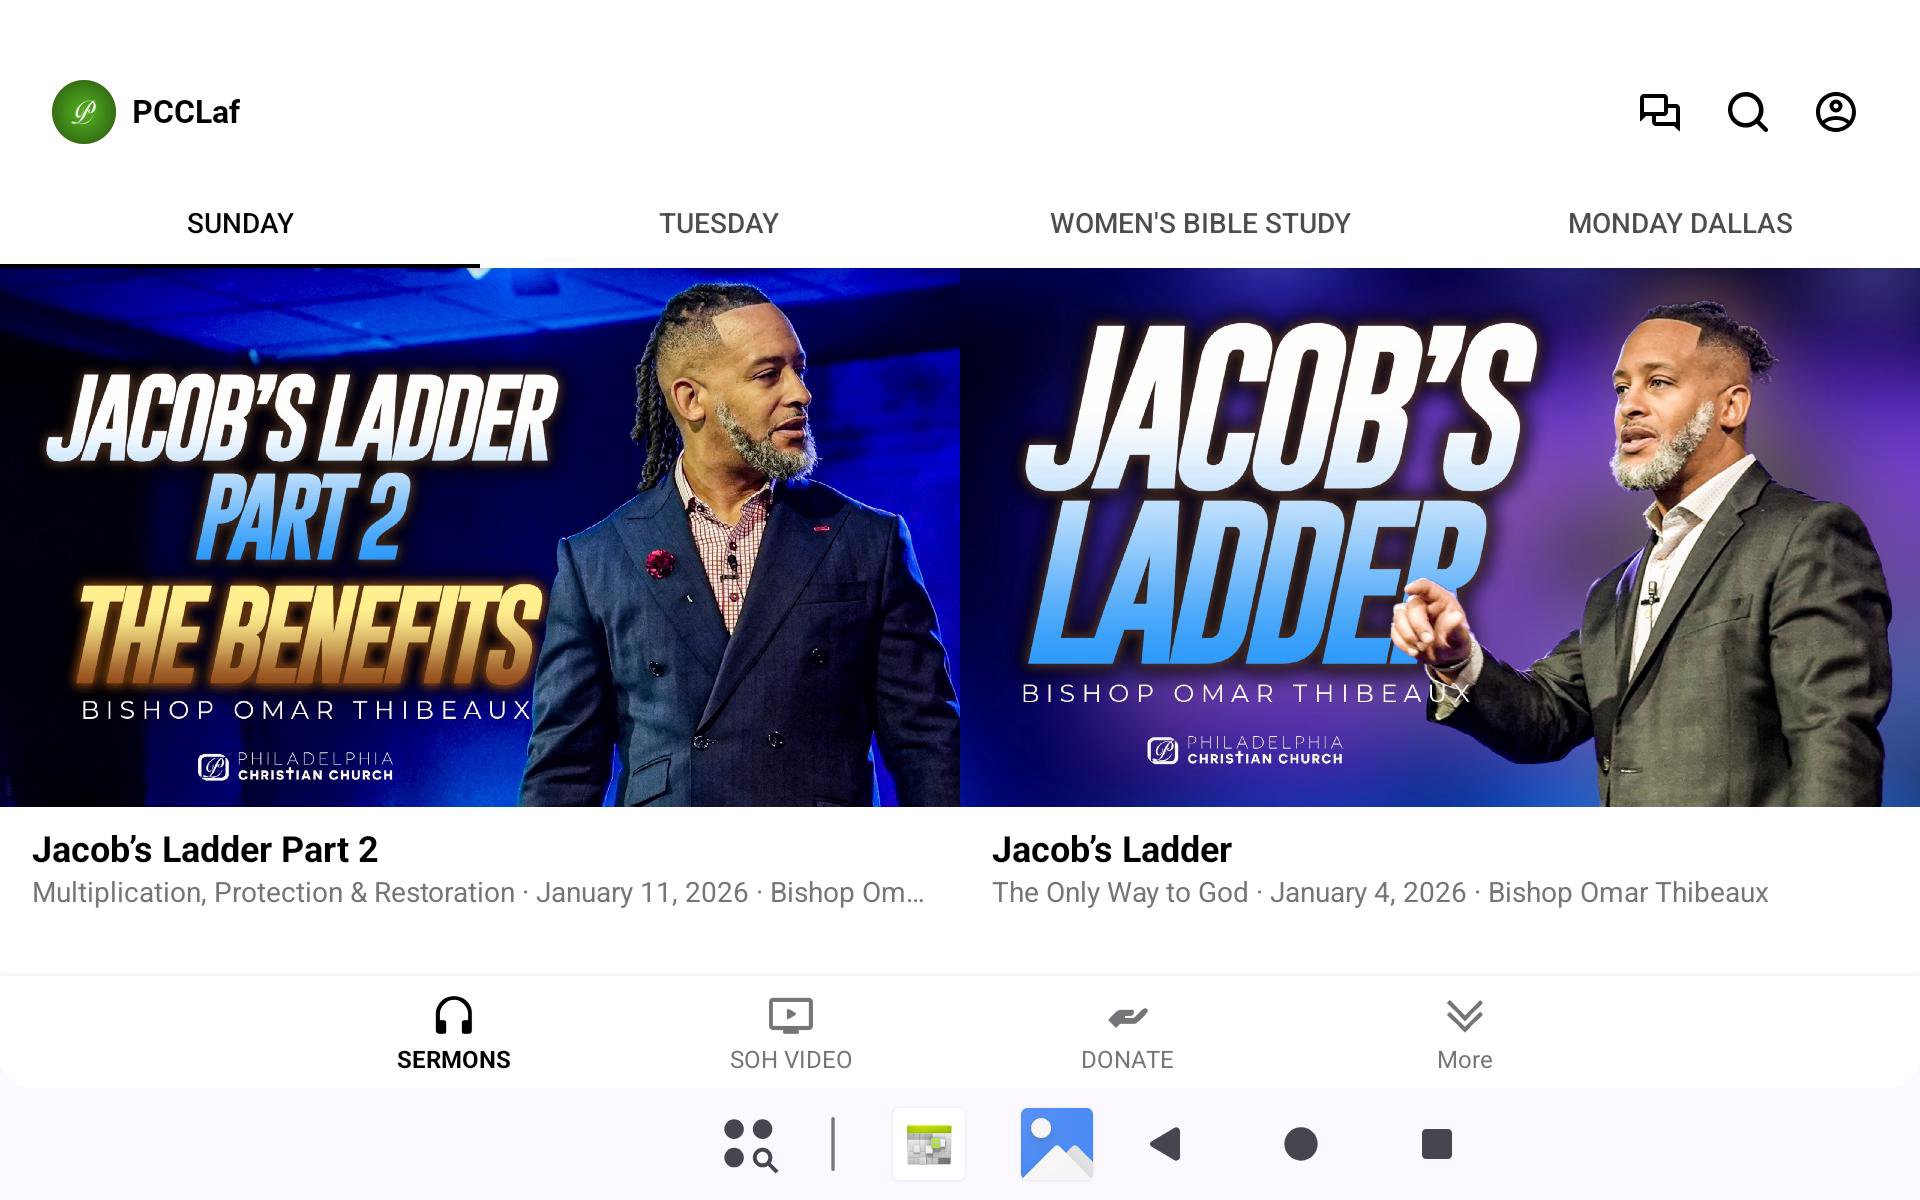This screenshot has height=1200, width=1920.
Task: Open the Monday Dallas tab
Action: (1680, 223)
